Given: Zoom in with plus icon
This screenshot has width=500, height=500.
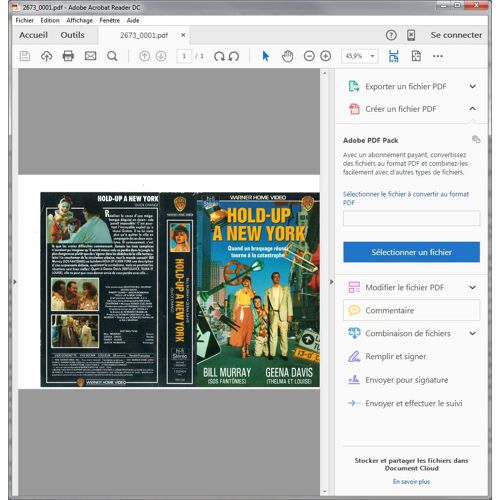Looking at the screenshot, I should [326, 56].
